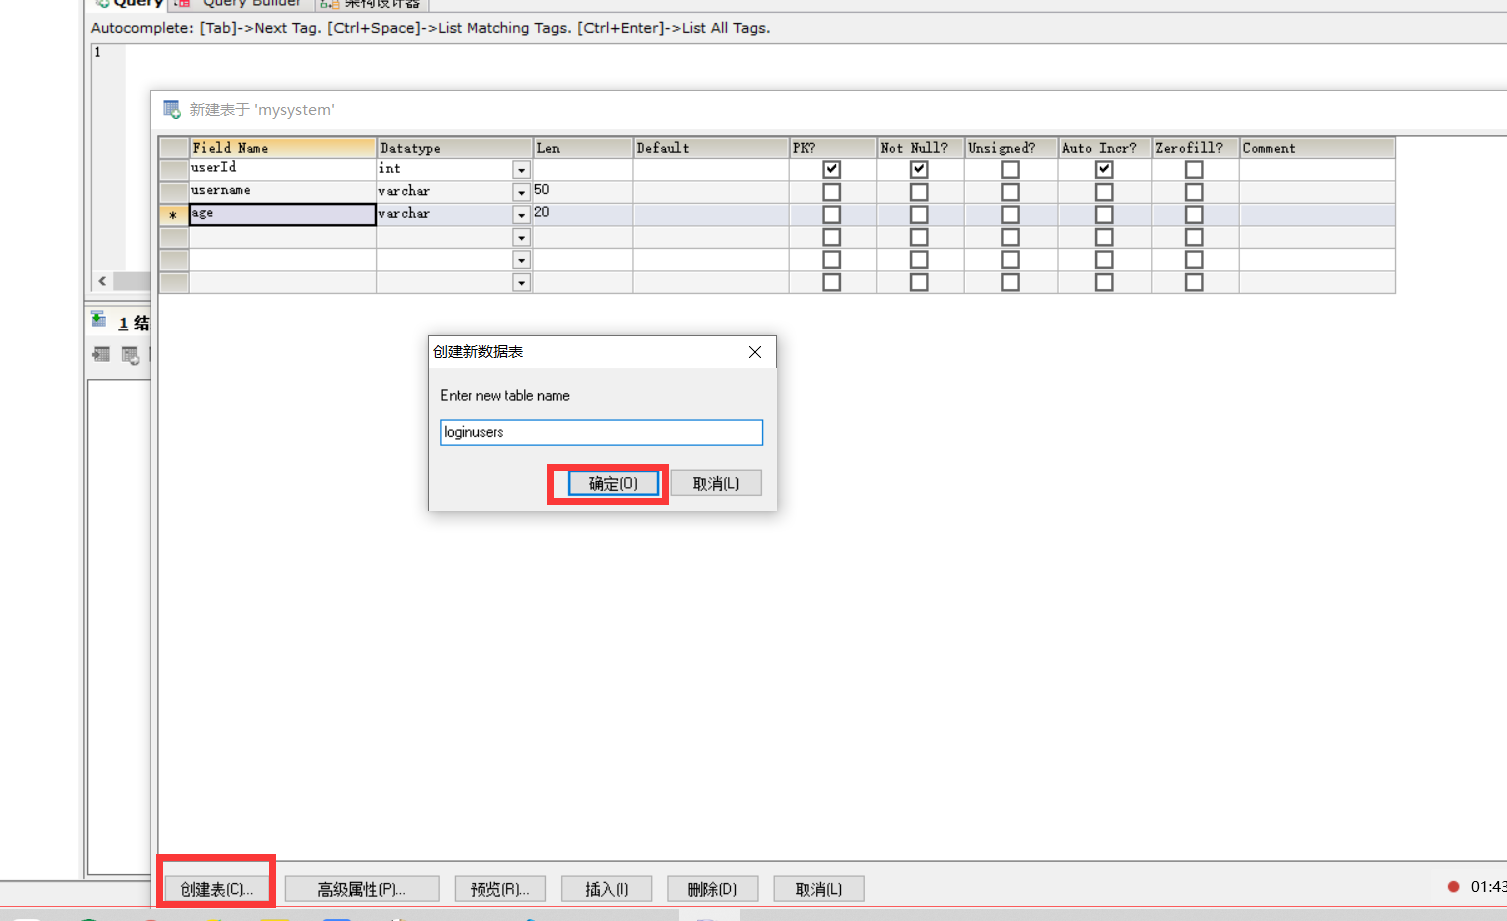This screenshot has width=1507, height=921.
Task: Click the 创建表(C)... button
Action: click(x=217, y=889)
